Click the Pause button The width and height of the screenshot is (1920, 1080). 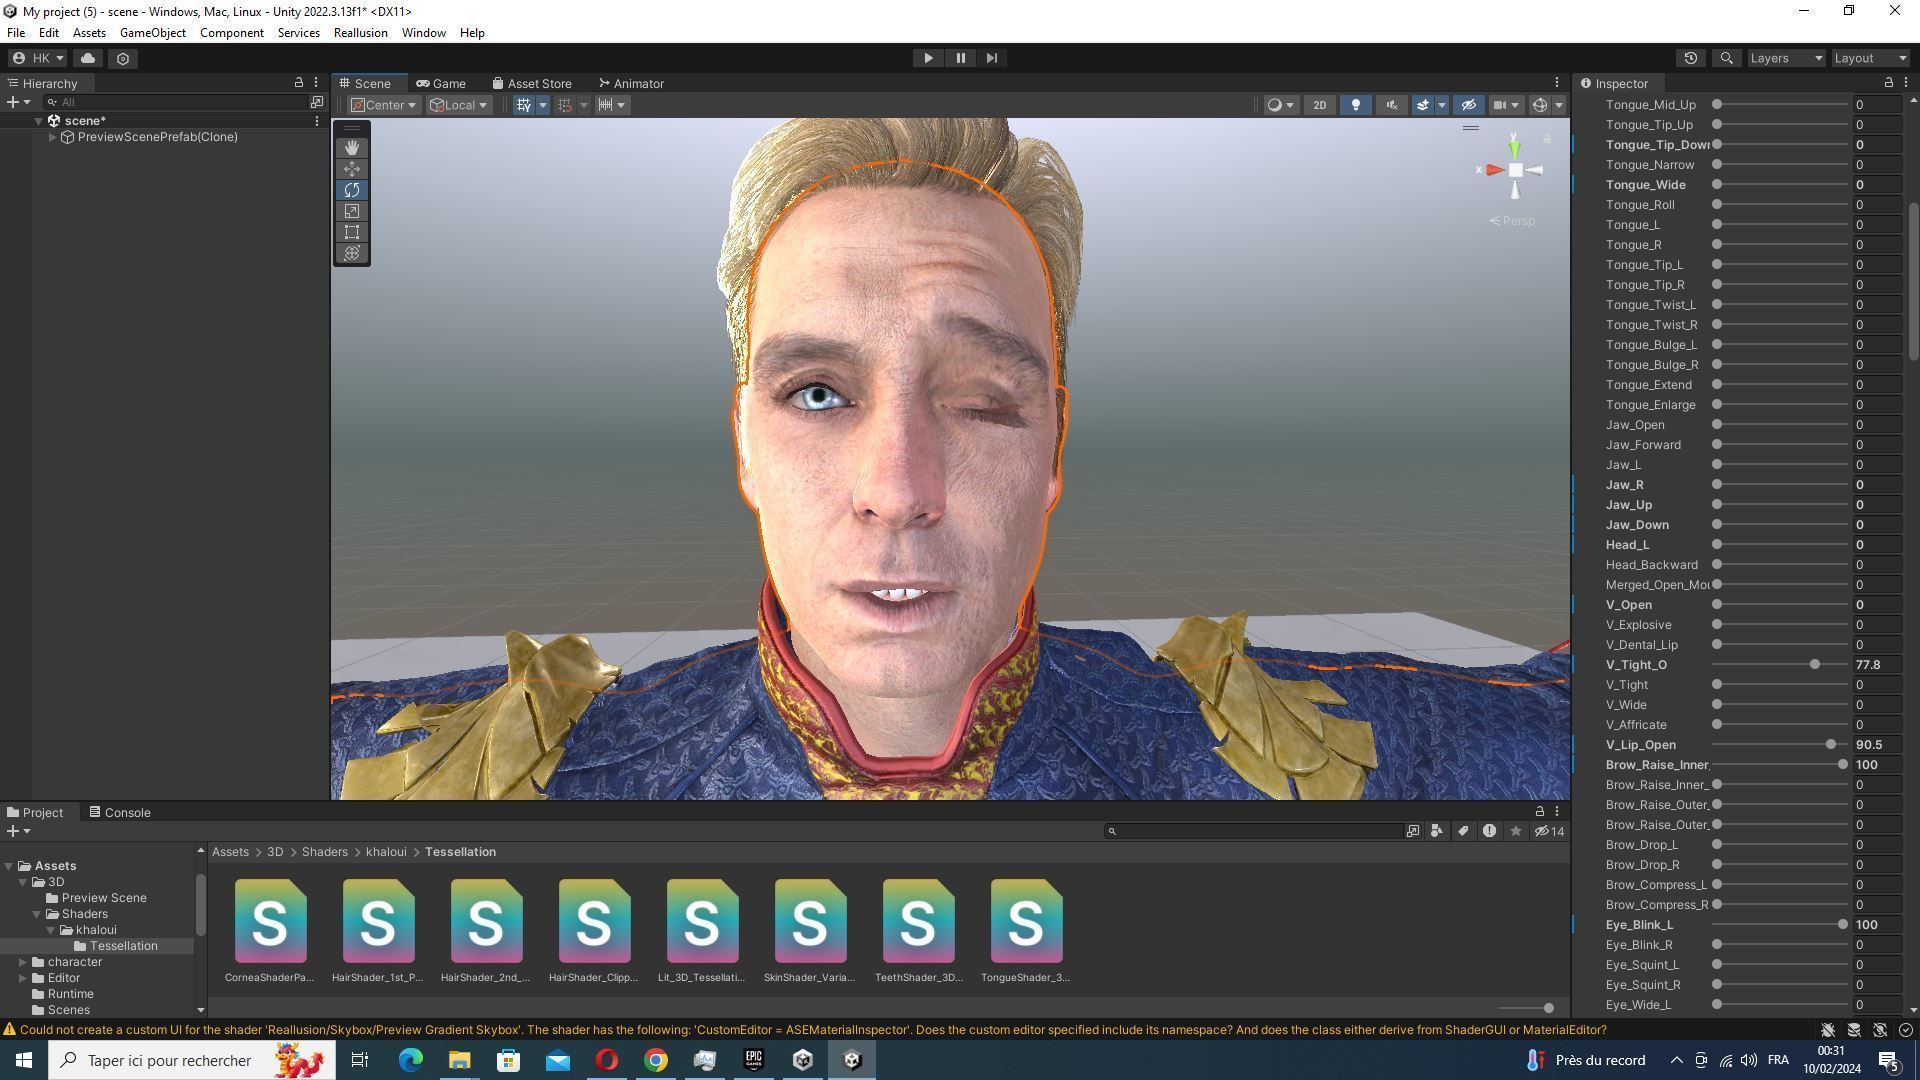pos(960,58)
